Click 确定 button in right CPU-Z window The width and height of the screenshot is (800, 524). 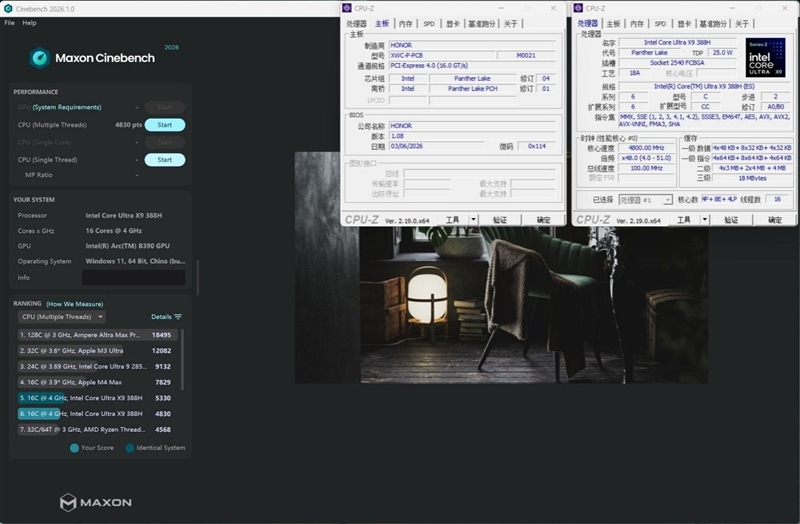(775, 220)
